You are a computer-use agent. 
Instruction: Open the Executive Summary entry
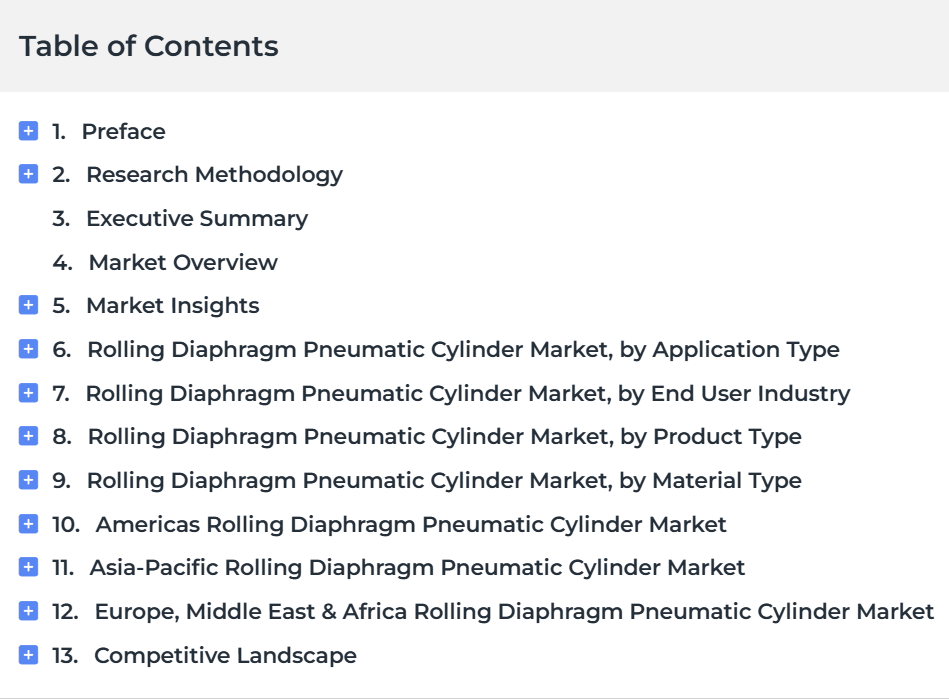coord(180,218)
